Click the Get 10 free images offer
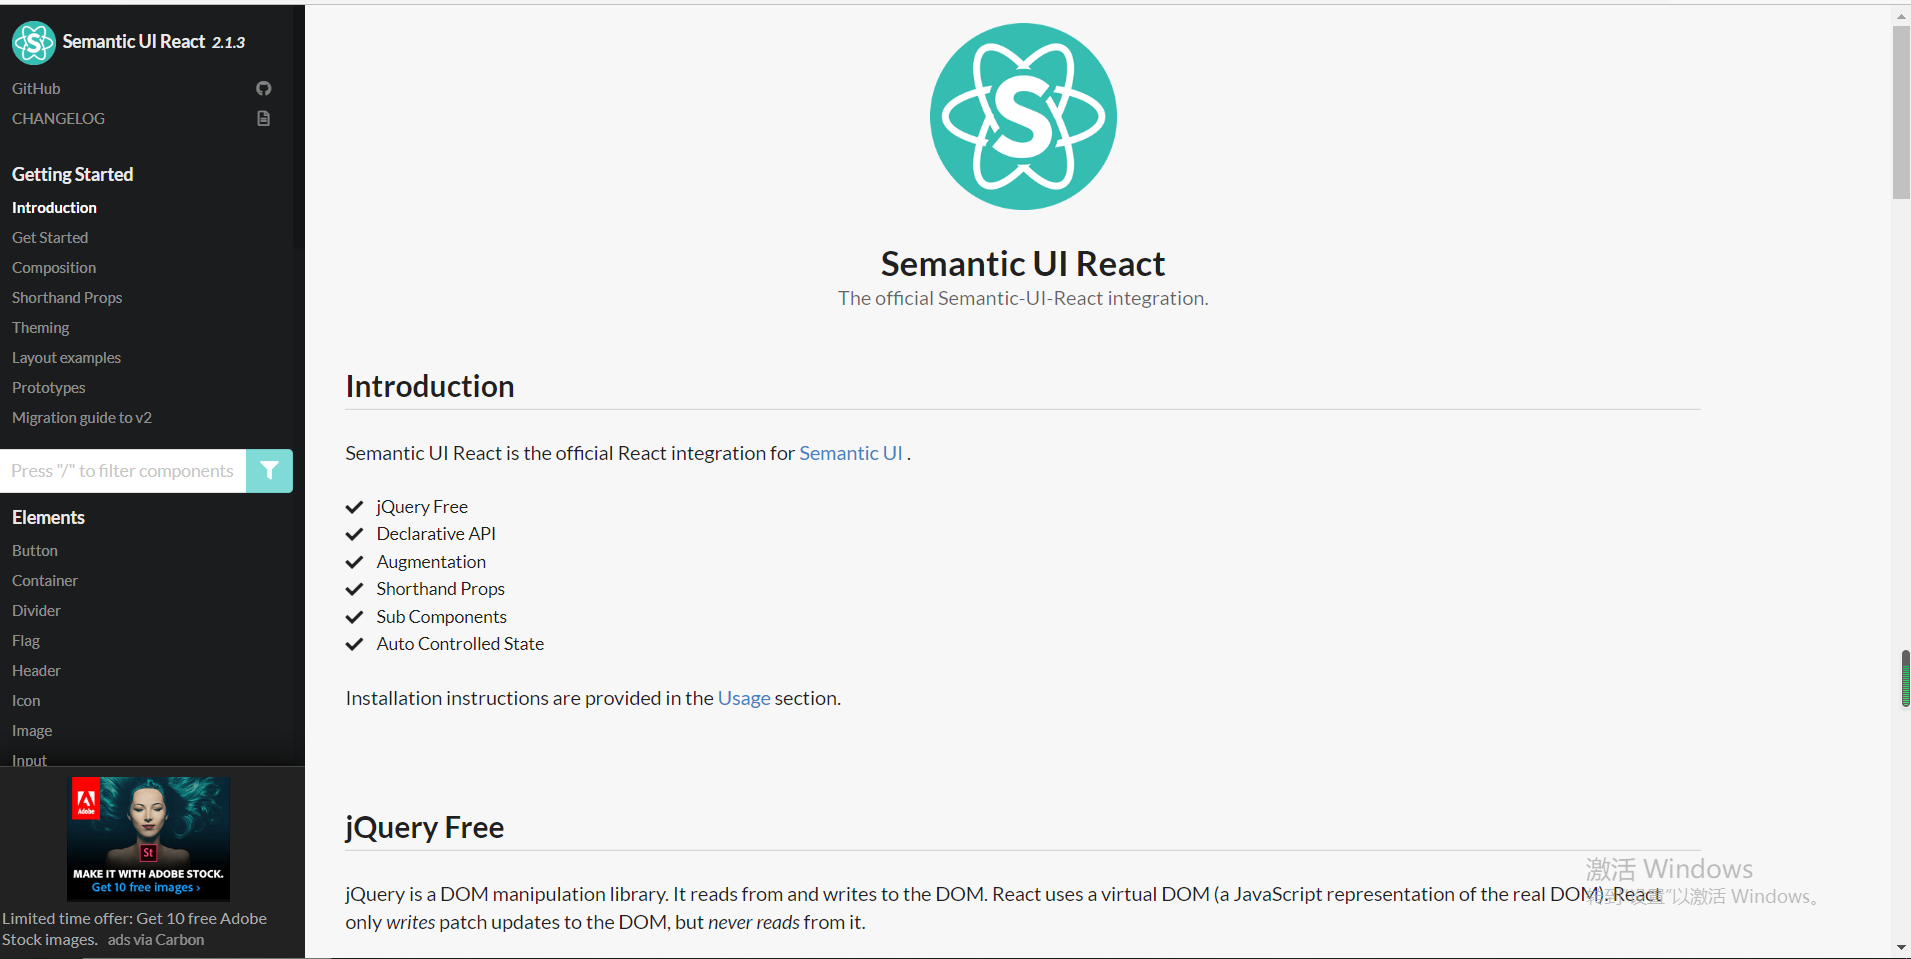 [147, 887]
